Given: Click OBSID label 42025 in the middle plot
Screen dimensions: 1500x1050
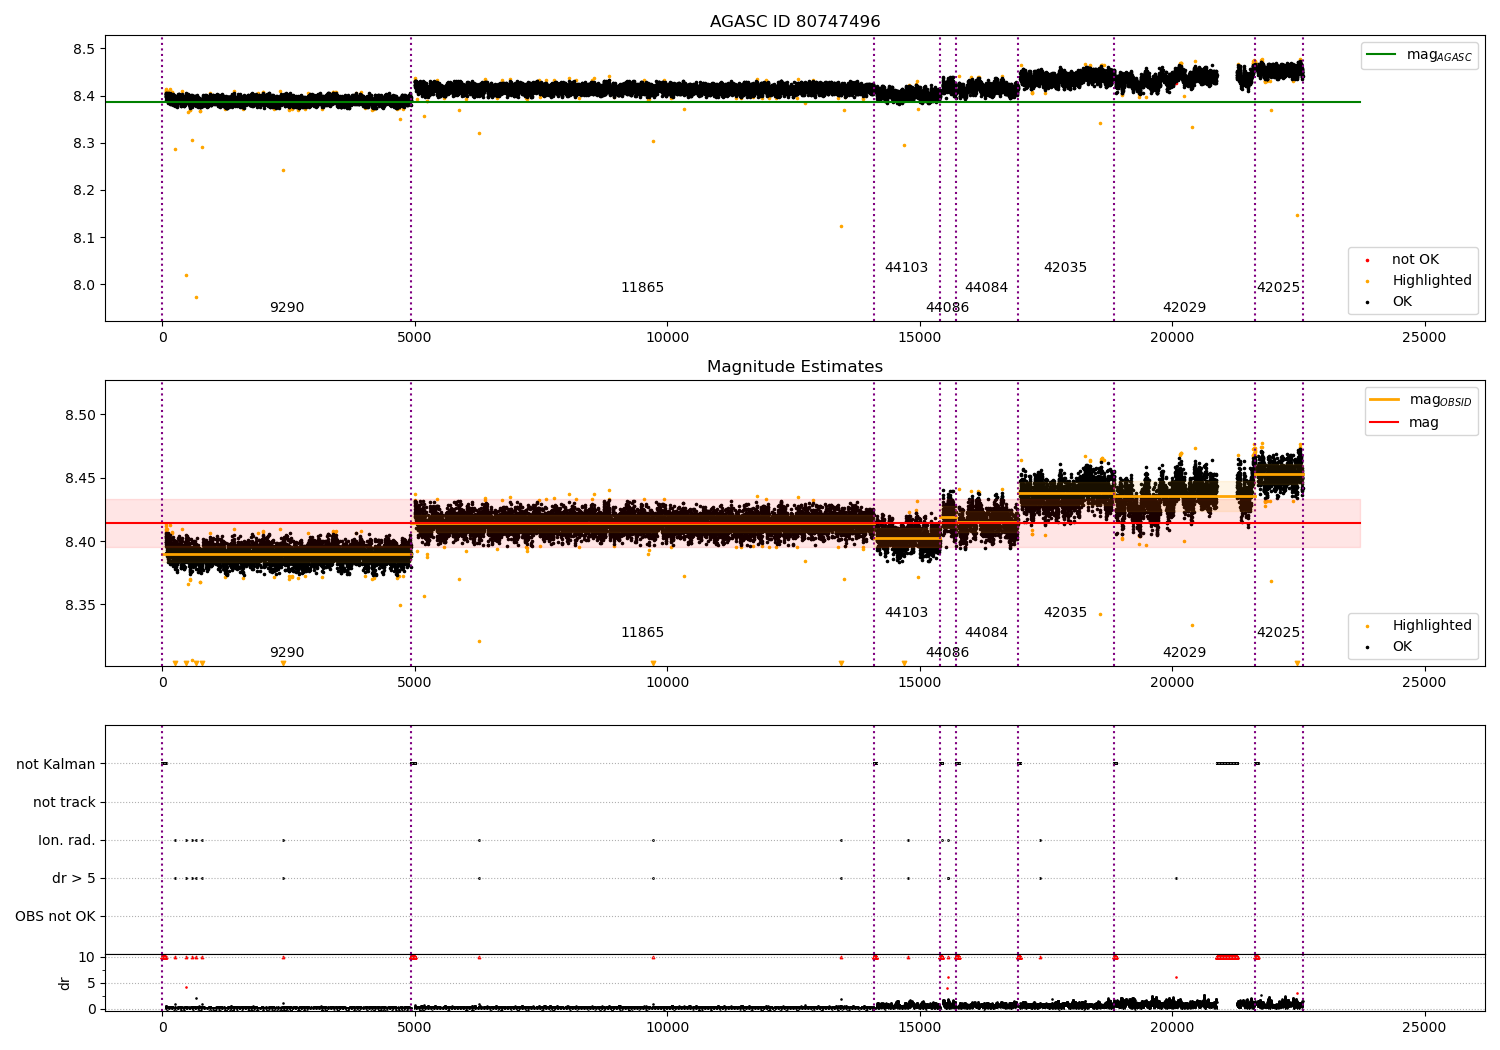Looking at the screenshot, I should [x=1278, y=633].
